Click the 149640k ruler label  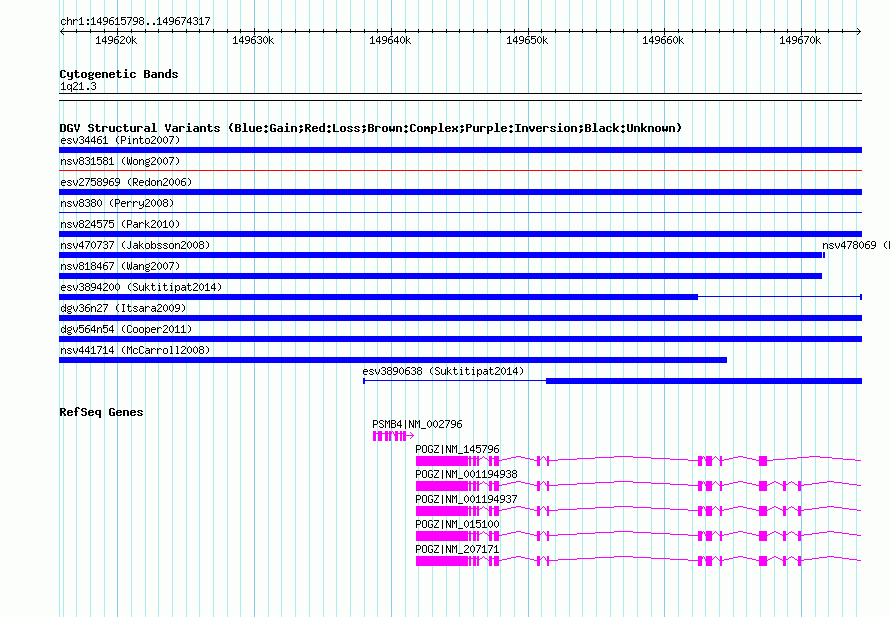389,40
